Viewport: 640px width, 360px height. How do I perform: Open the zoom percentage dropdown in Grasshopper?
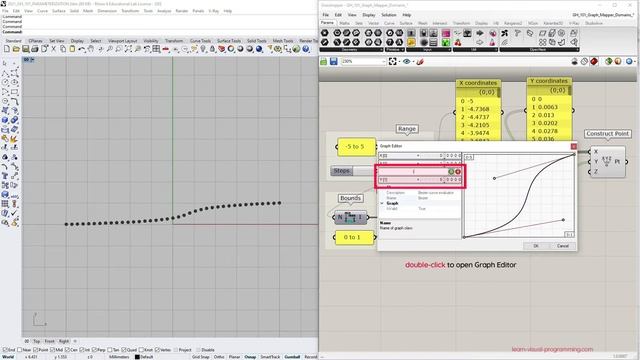pos(383,61)
